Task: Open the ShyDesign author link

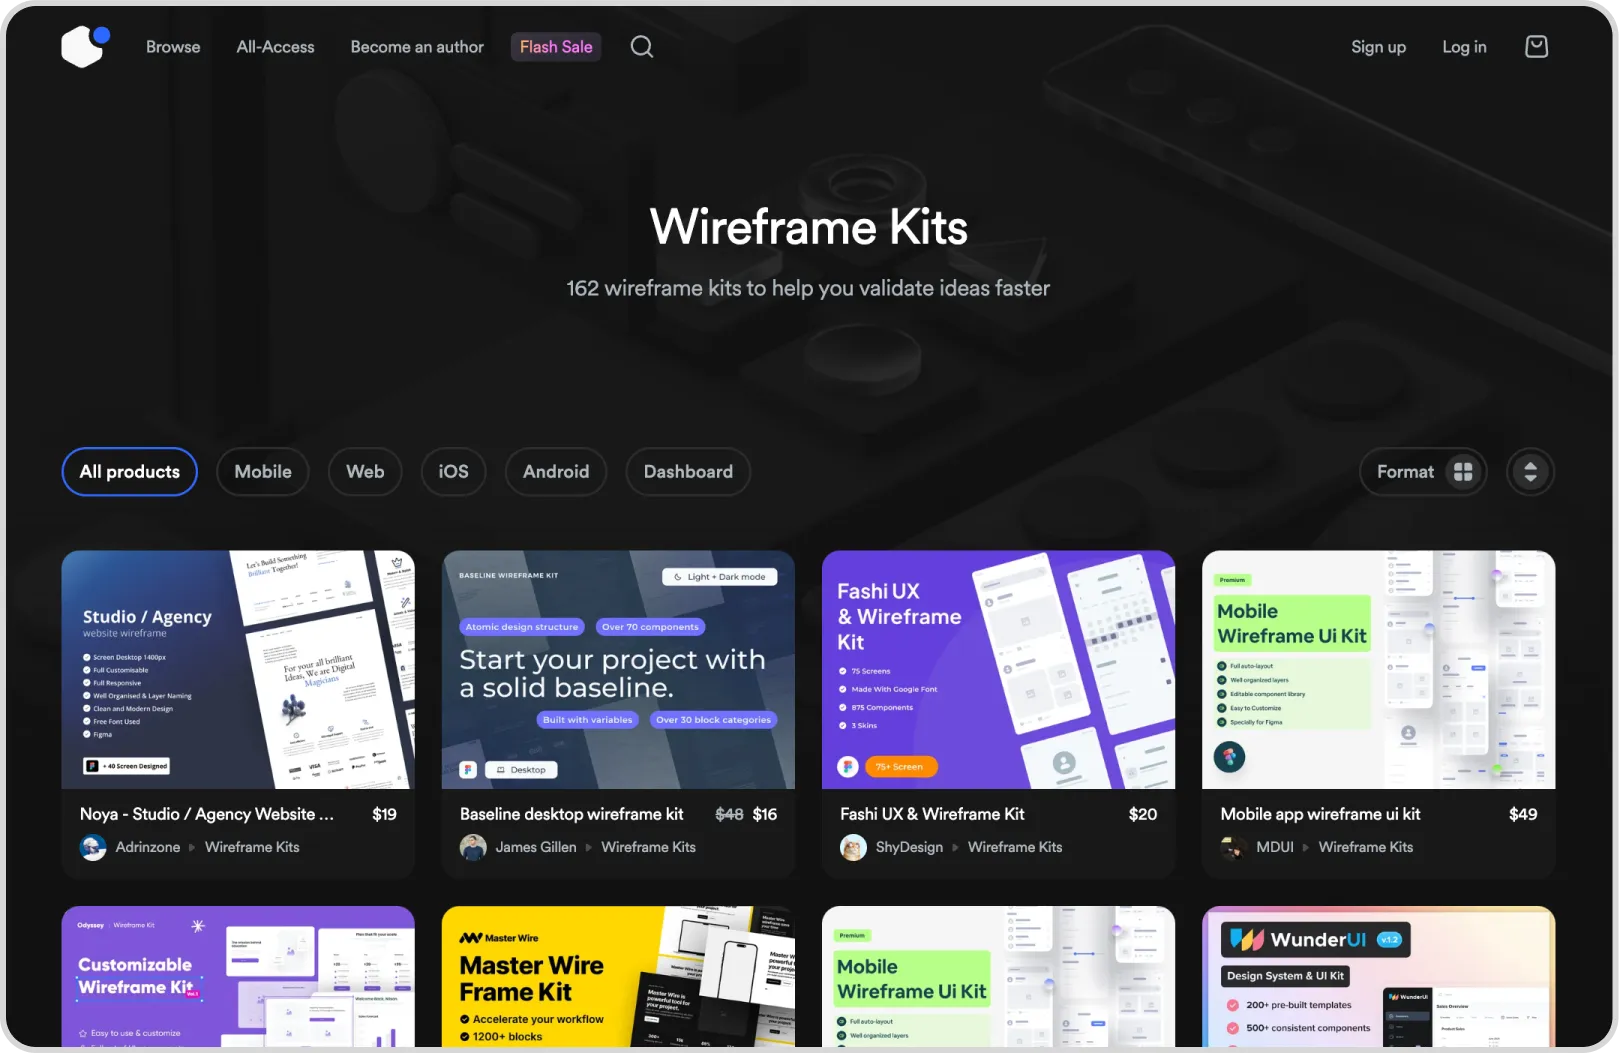Action: point(909,847)
